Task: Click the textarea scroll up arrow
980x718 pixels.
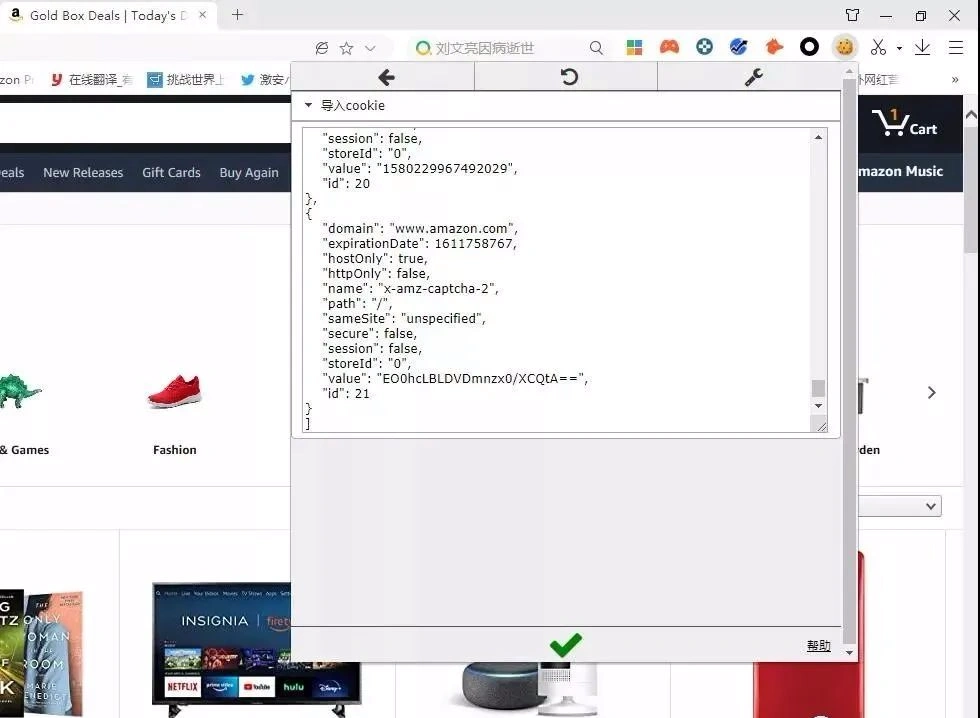Action: pyautogui.click(x=818, y=137)
